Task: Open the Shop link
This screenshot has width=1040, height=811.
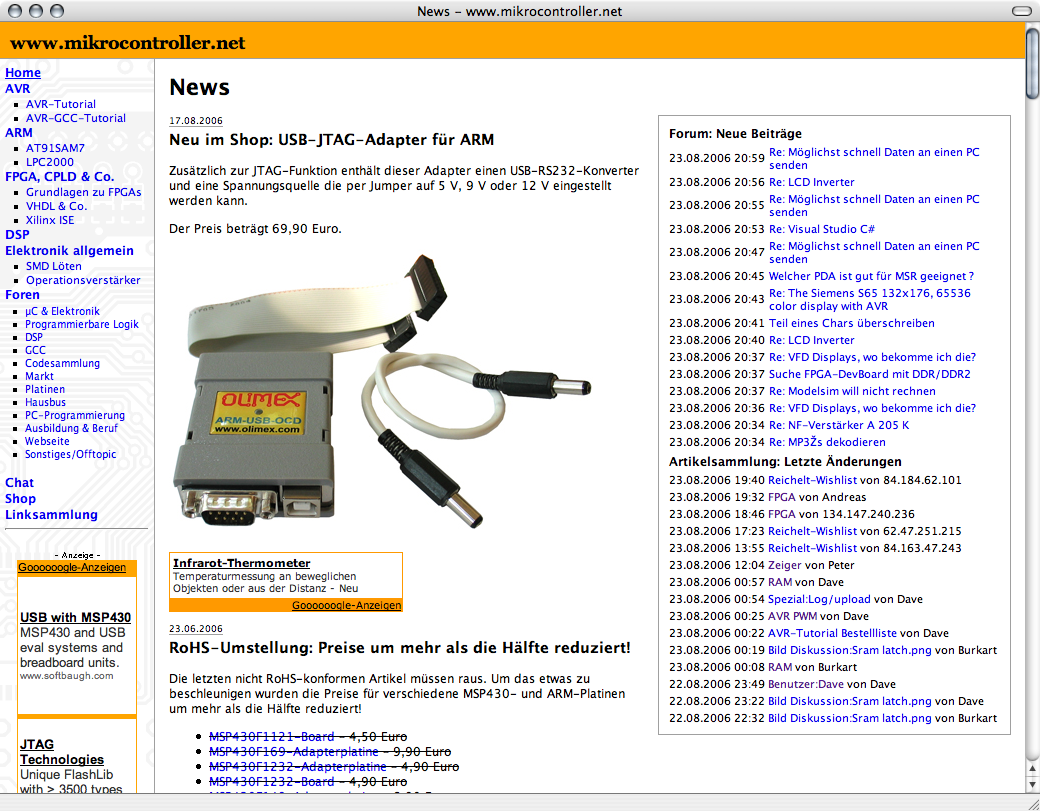Action: pos(21,499)
